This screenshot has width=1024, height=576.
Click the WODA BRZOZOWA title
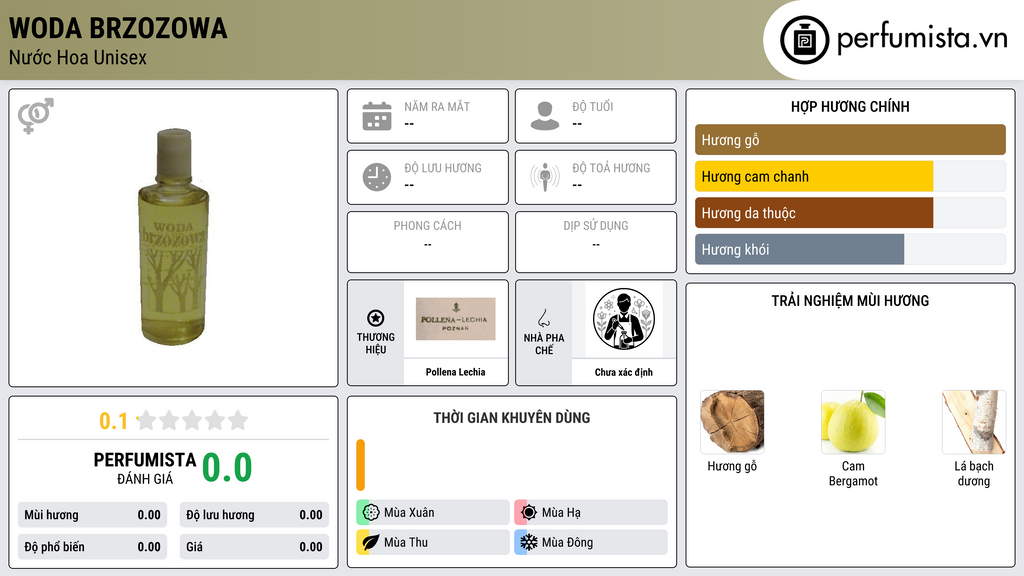click(x=118, y=28)
